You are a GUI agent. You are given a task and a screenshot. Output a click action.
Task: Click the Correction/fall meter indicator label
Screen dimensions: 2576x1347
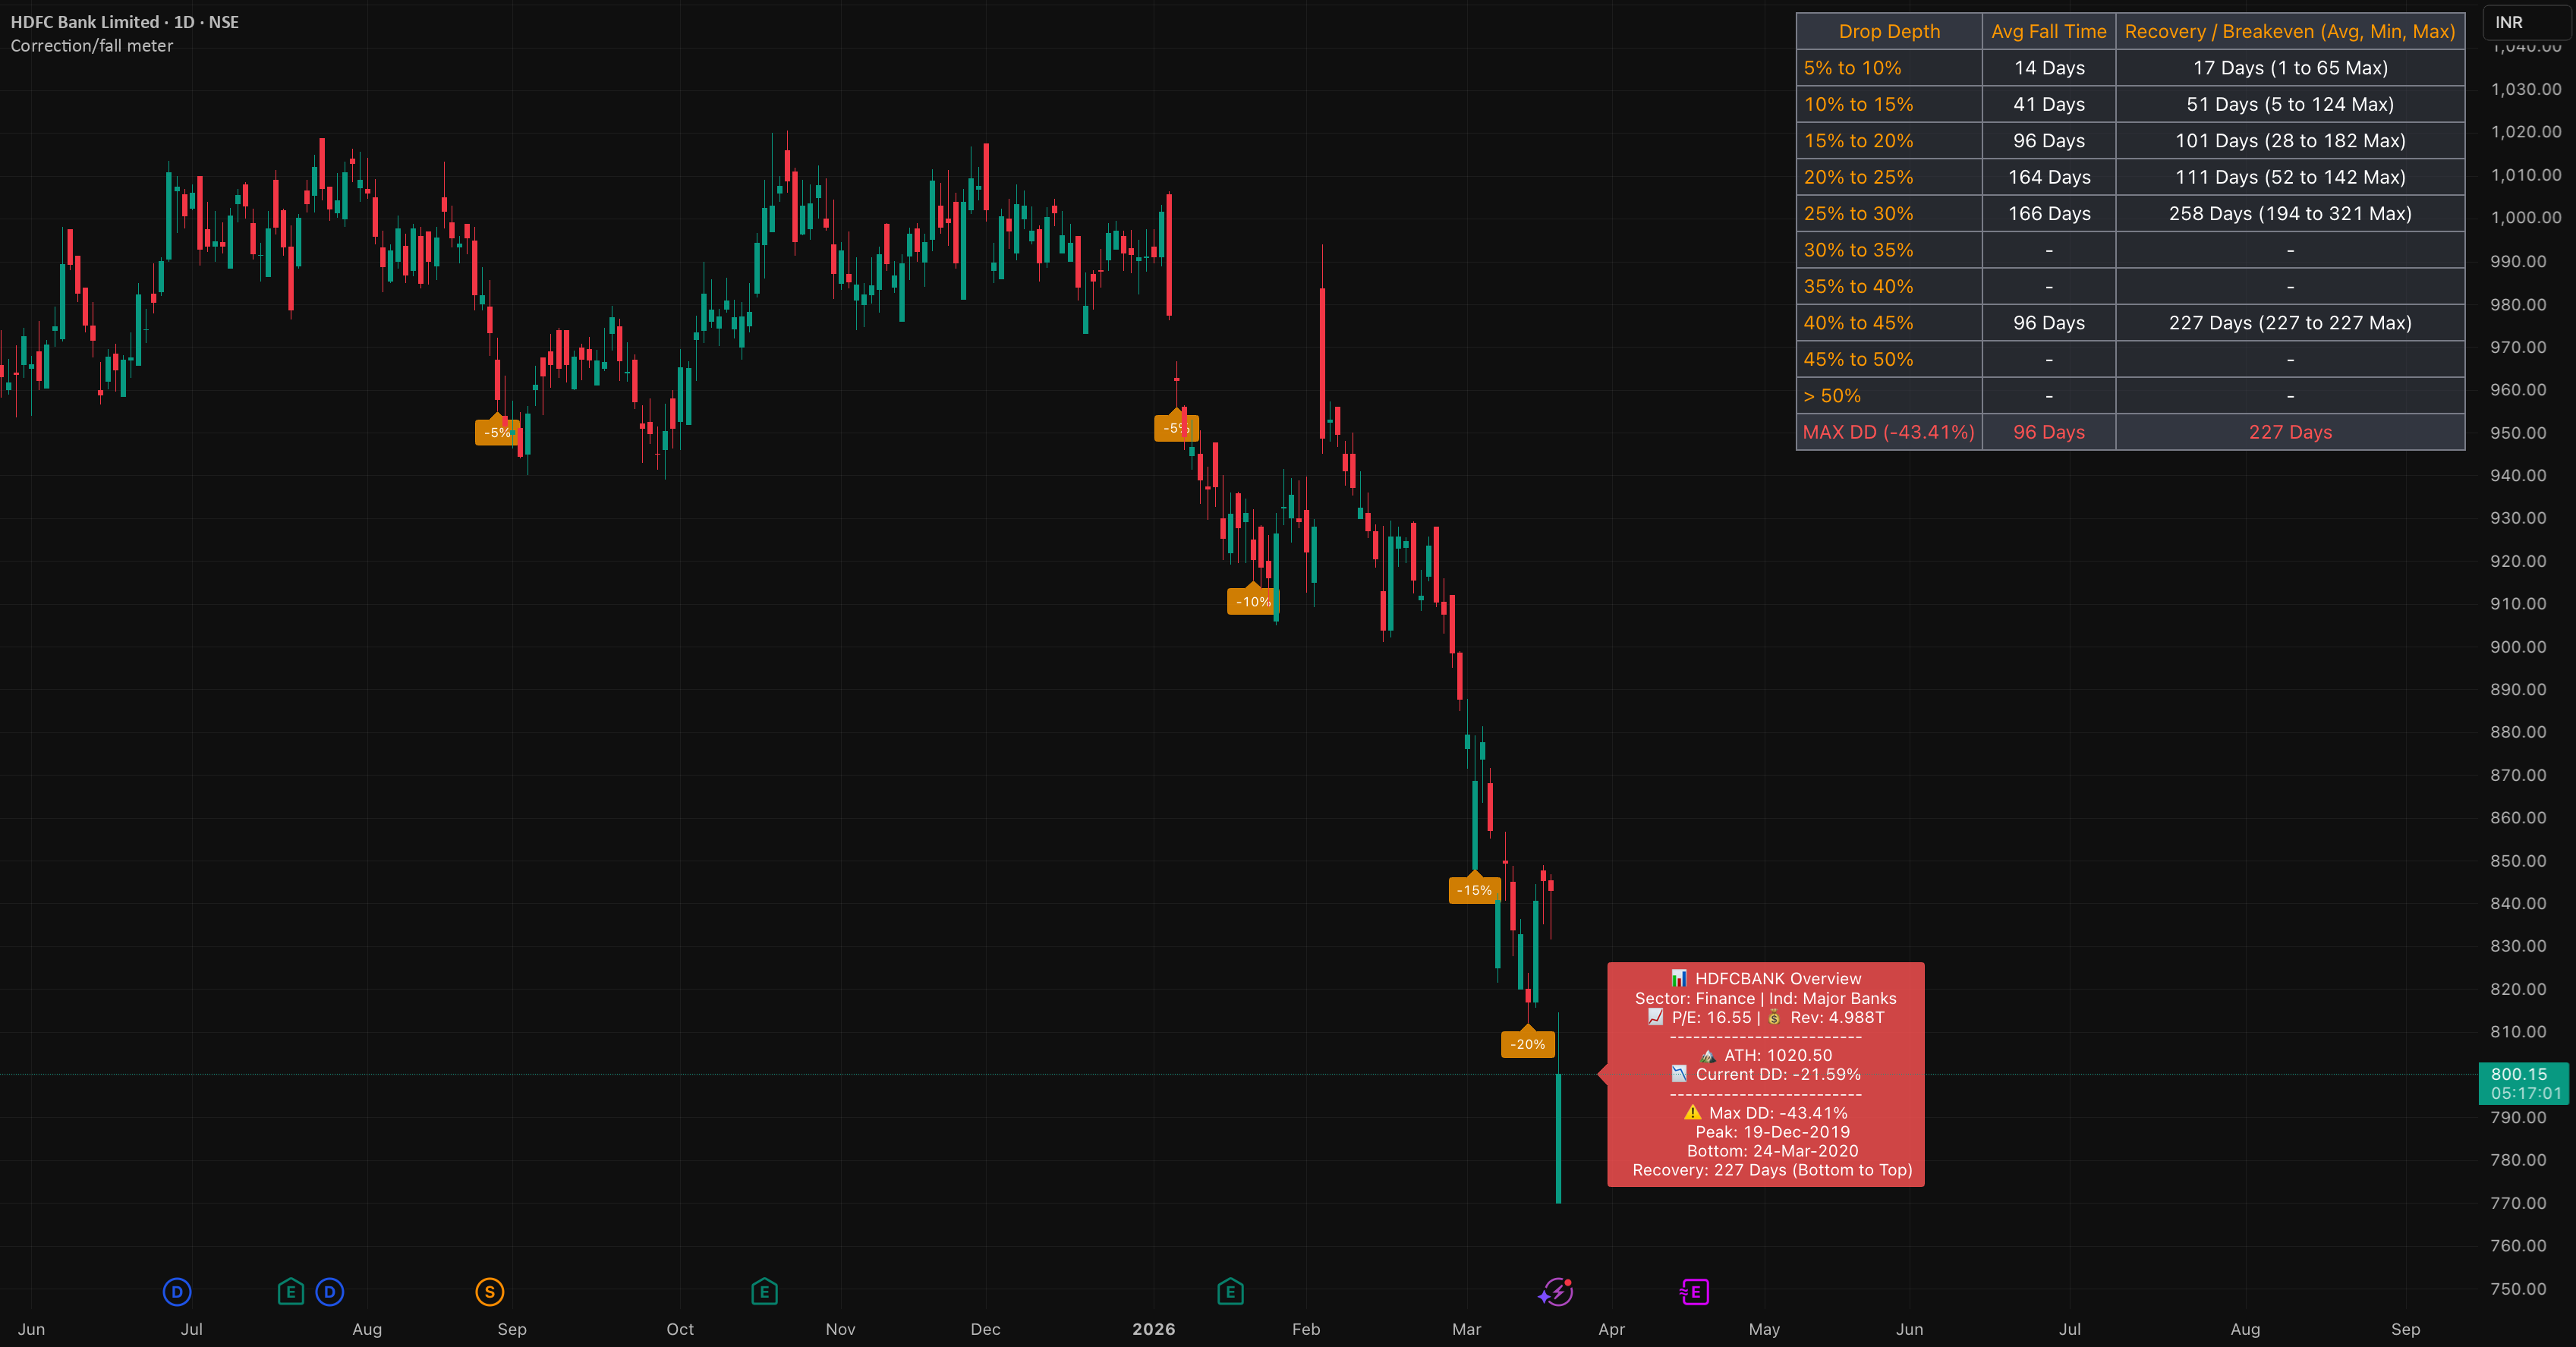[x=92, y=46]
